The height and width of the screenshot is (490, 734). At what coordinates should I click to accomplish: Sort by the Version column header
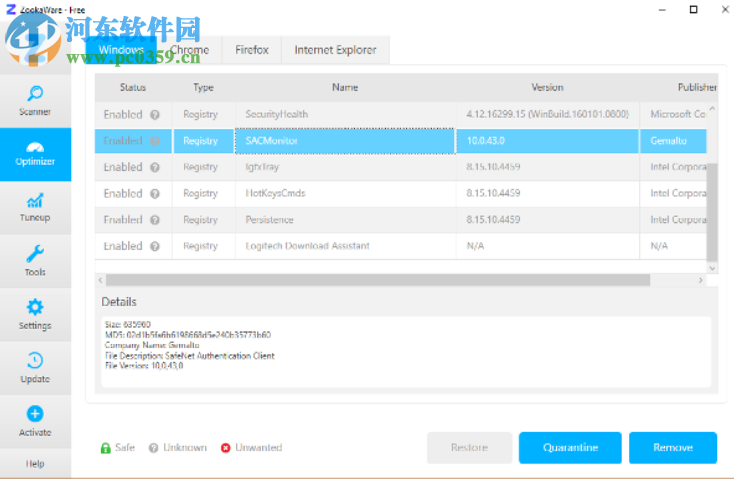click(547, 88)
